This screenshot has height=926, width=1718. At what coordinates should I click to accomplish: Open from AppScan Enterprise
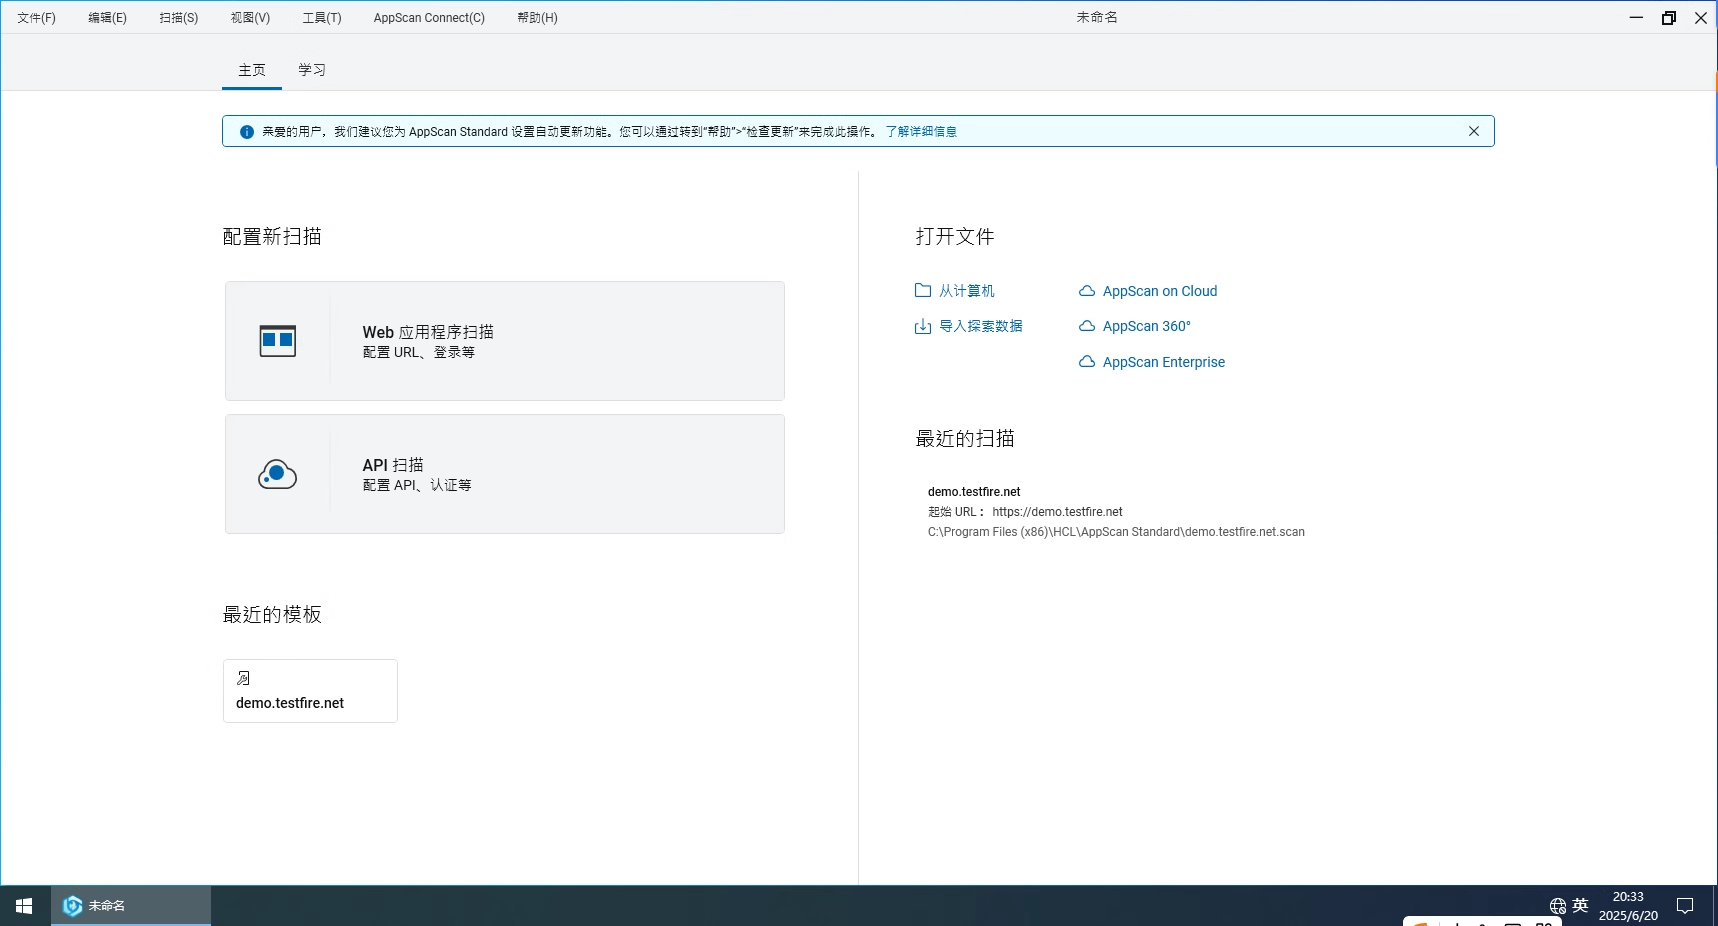point(1164,362)
